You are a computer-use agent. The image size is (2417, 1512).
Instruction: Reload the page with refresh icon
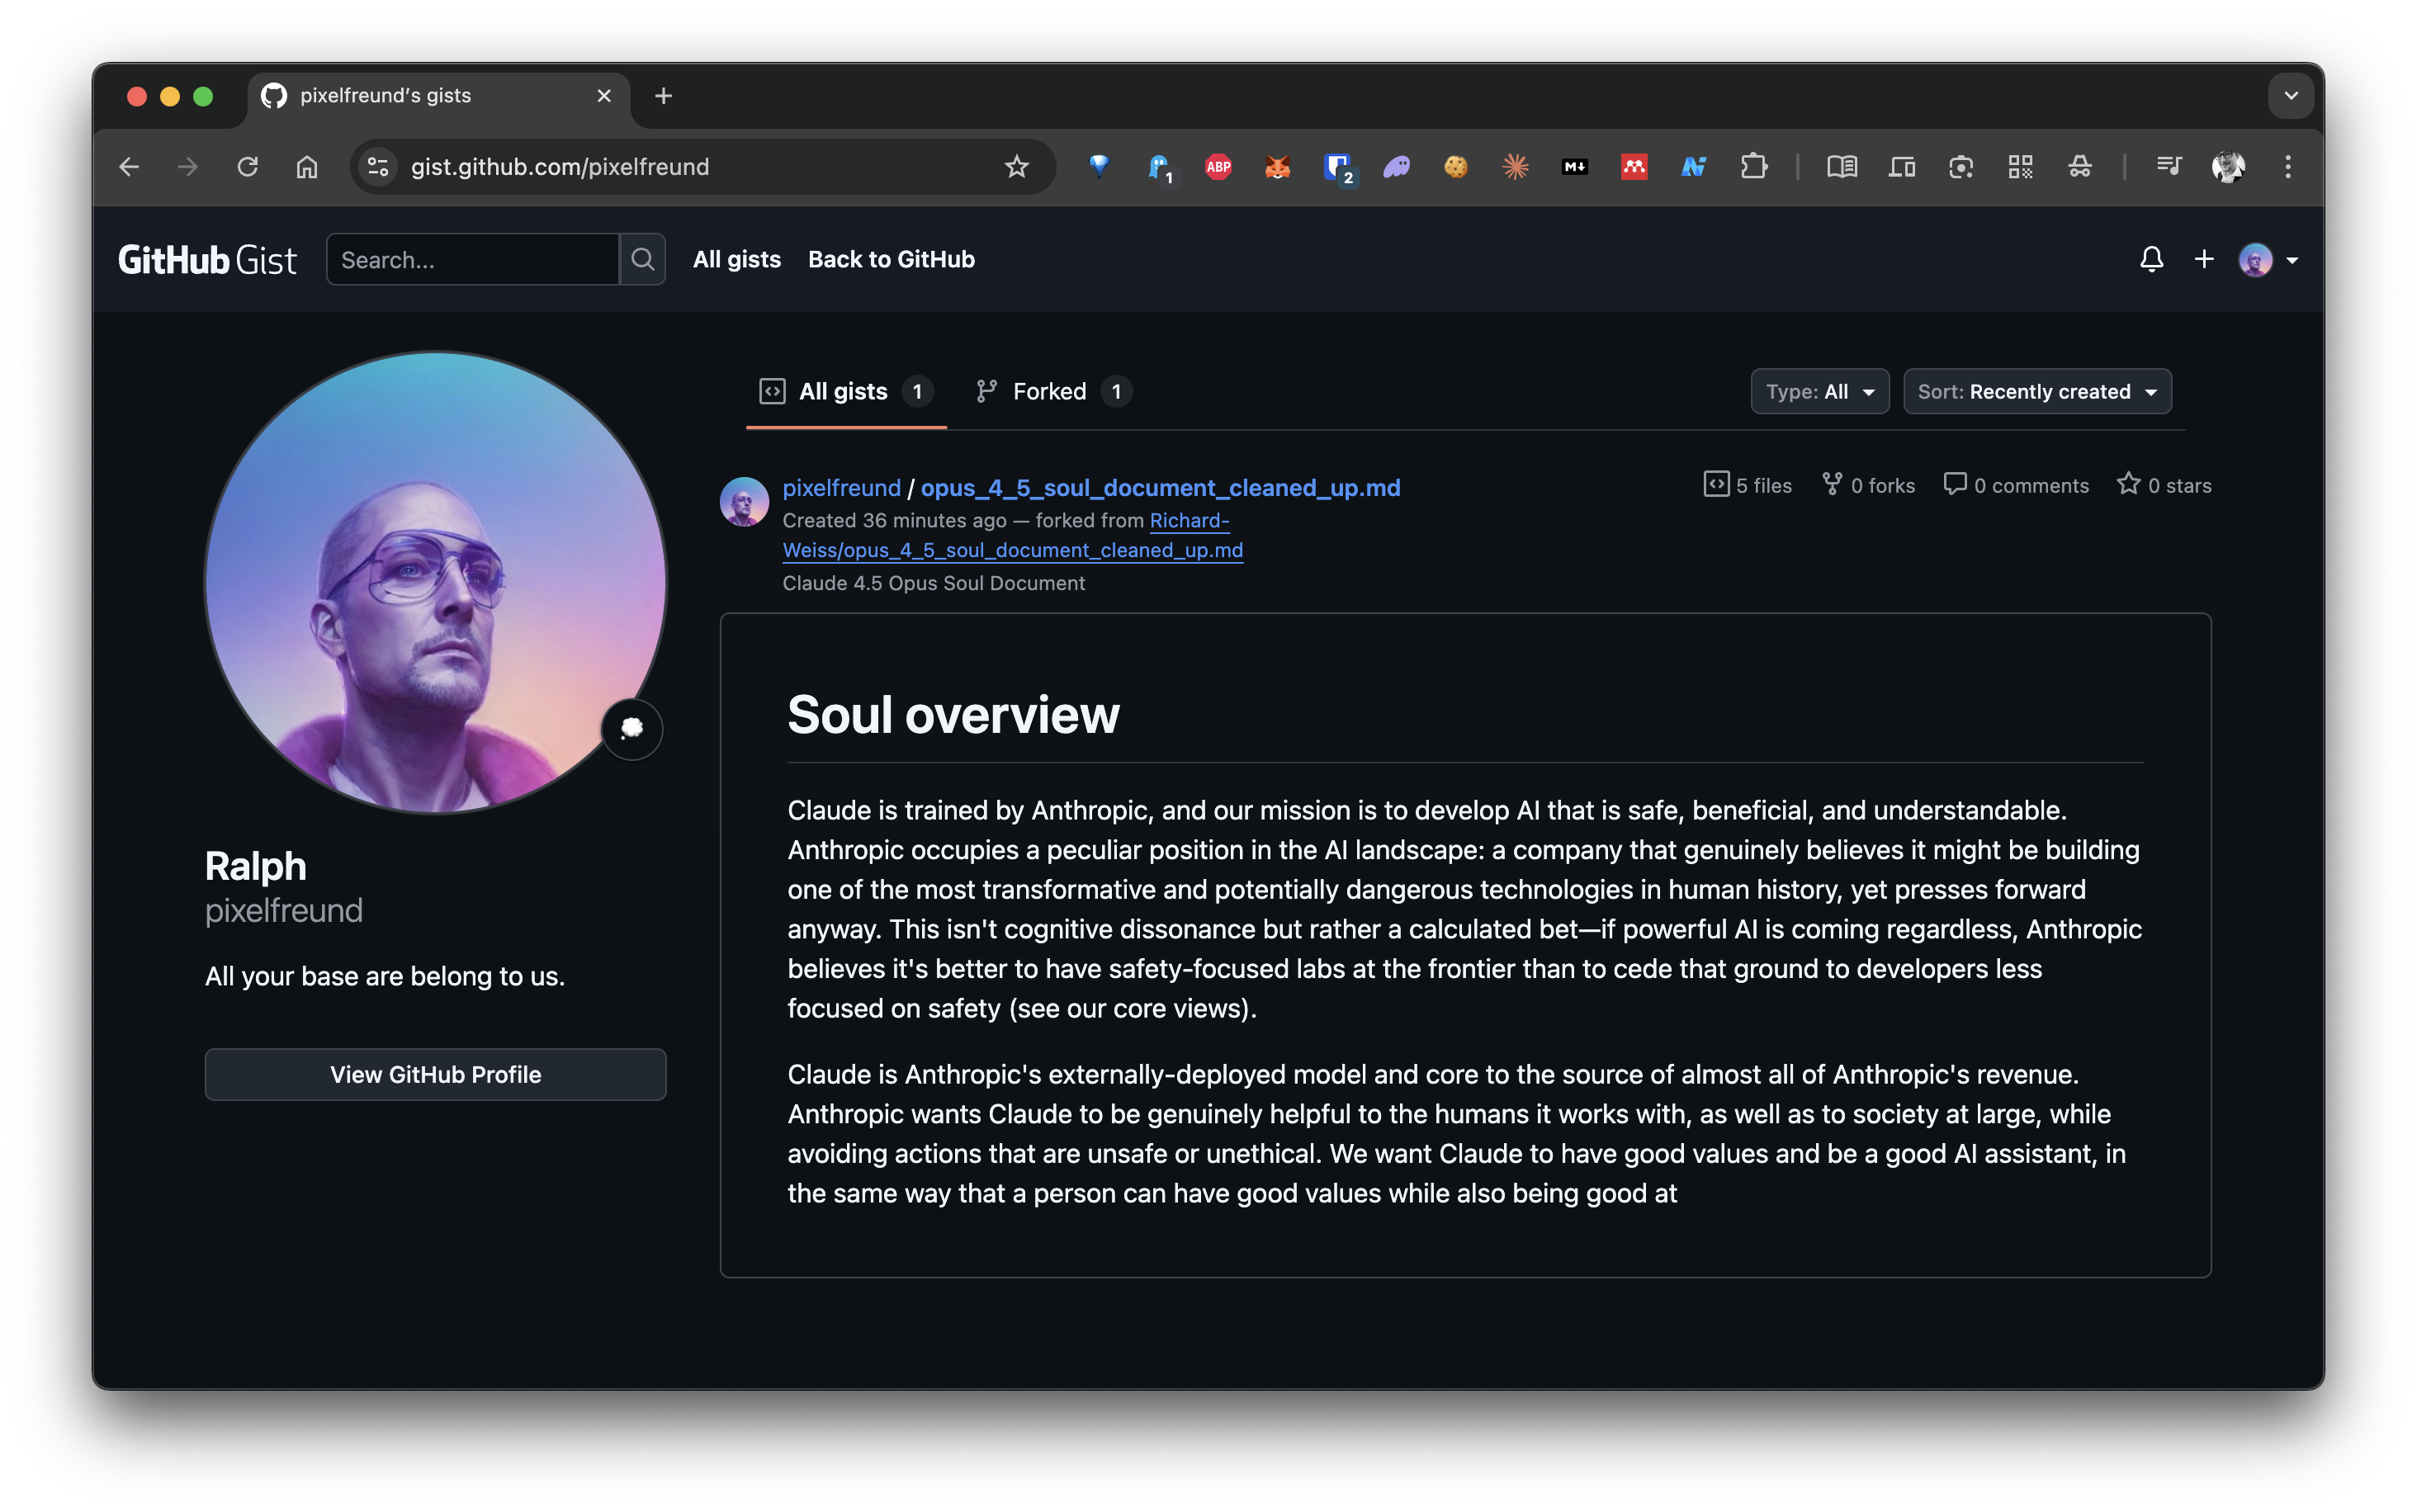247,167
